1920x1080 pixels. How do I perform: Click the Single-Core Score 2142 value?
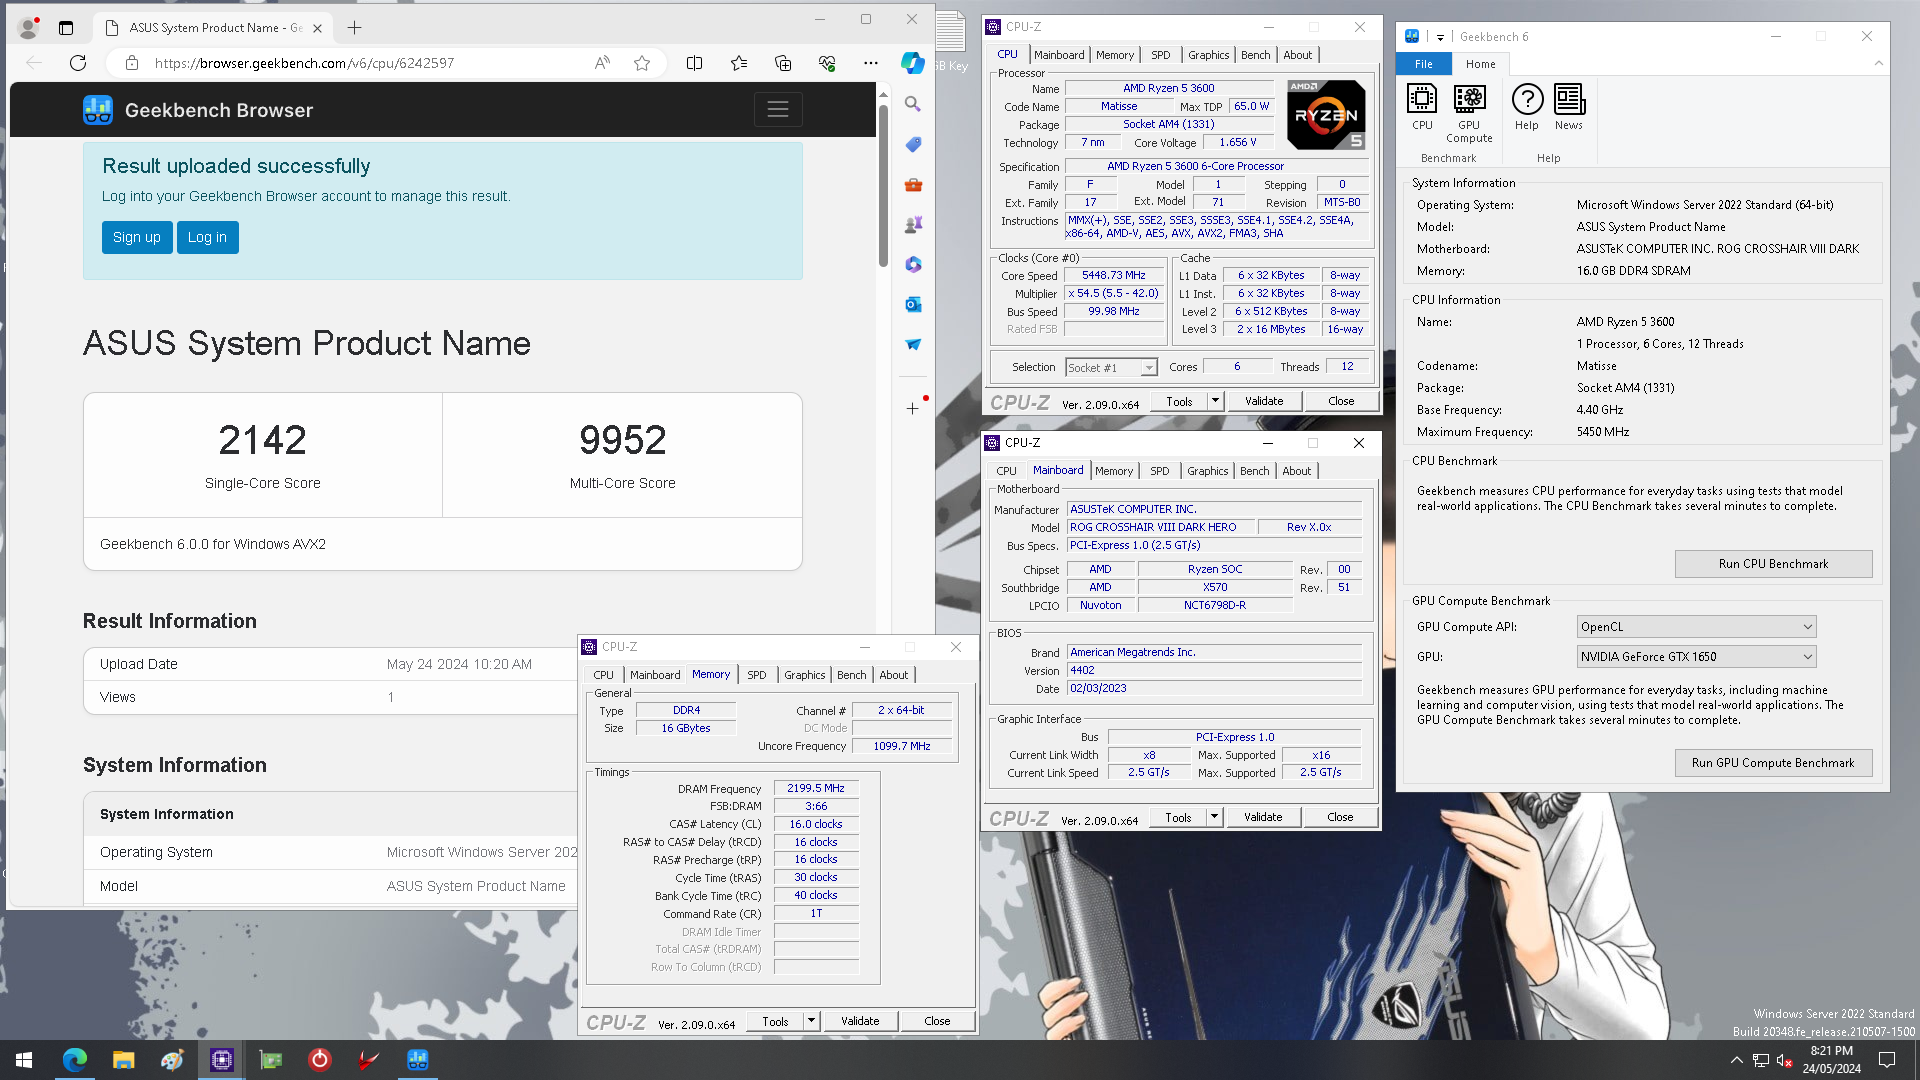pos(262,440)
